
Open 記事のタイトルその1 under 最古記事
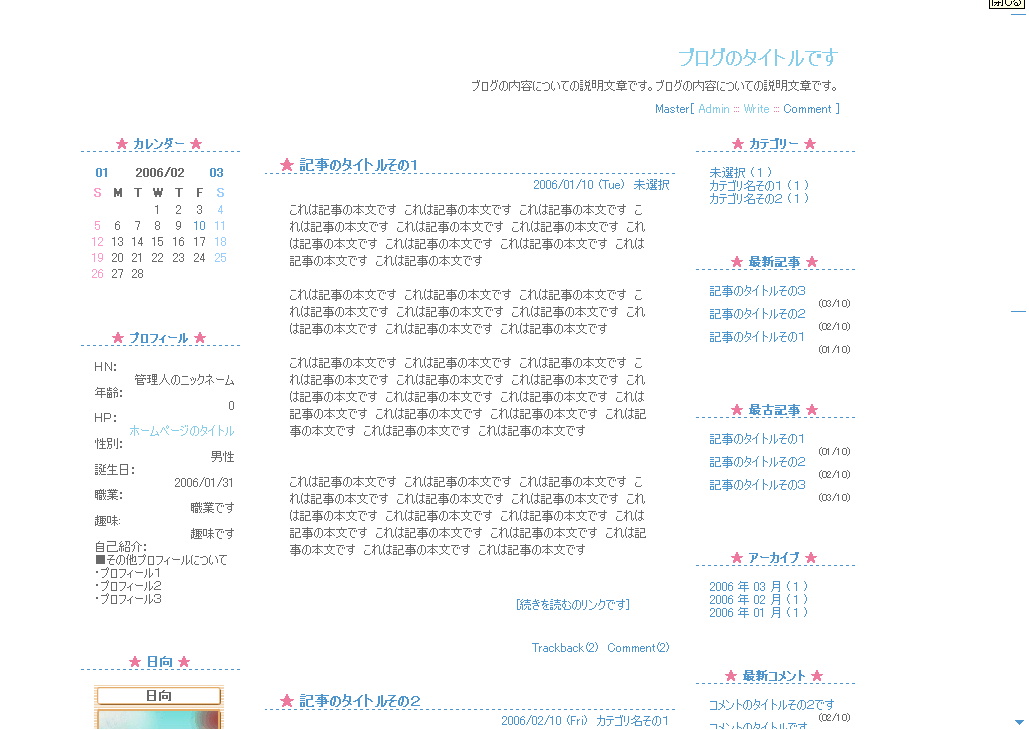(757, 439)
